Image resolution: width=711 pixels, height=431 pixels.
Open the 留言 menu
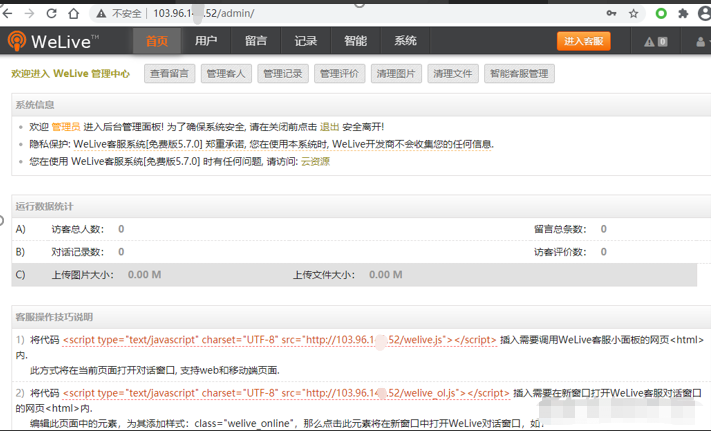click(x=256, y=41)
